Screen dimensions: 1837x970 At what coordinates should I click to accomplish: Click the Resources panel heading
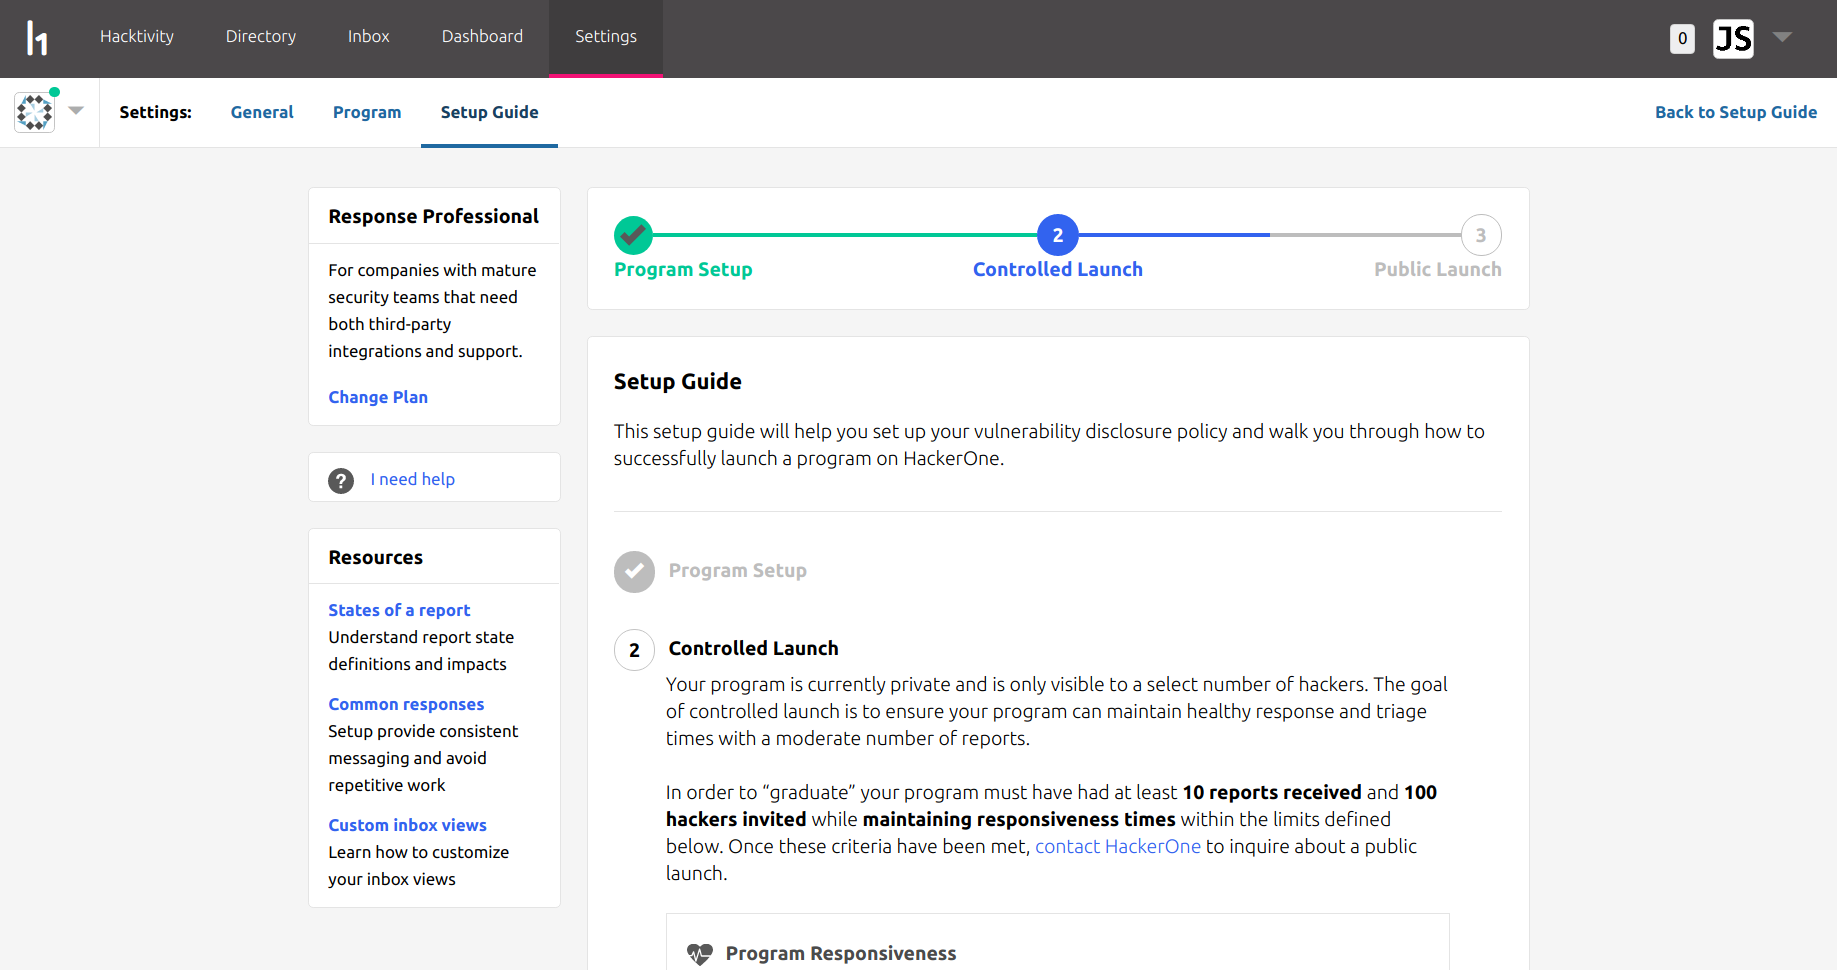376,557
